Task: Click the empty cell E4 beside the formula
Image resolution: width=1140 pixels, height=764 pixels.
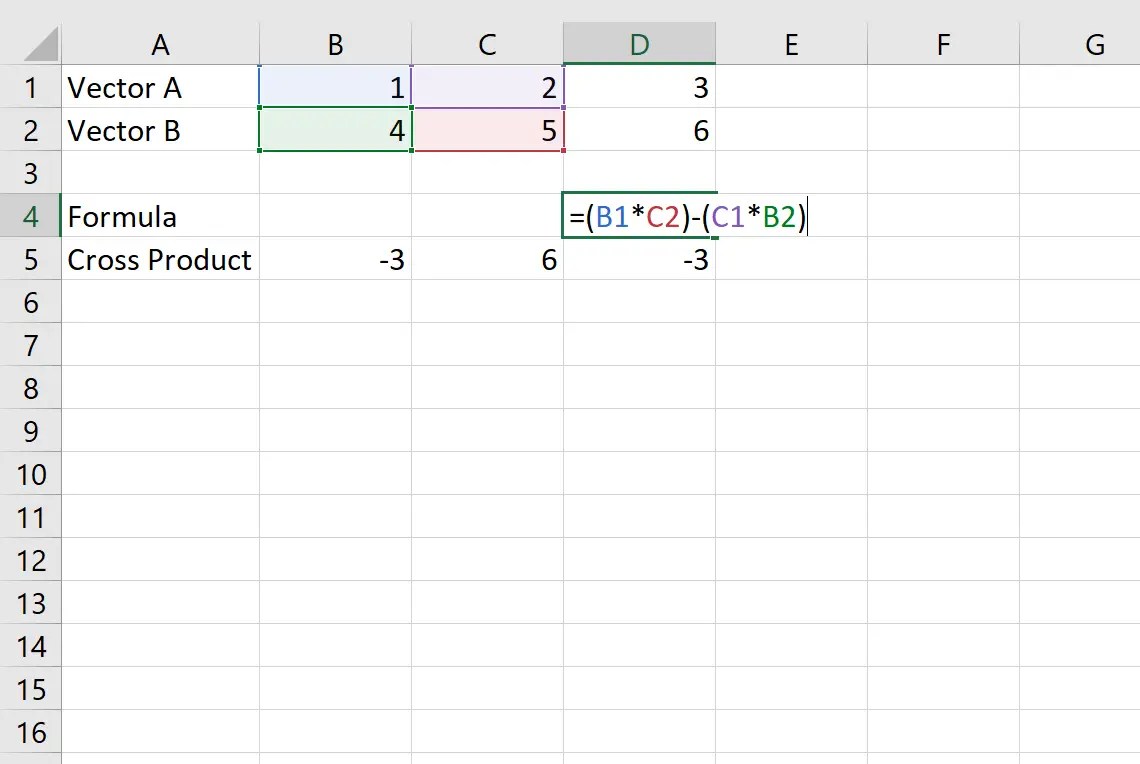Action: (x=791, y=217)
